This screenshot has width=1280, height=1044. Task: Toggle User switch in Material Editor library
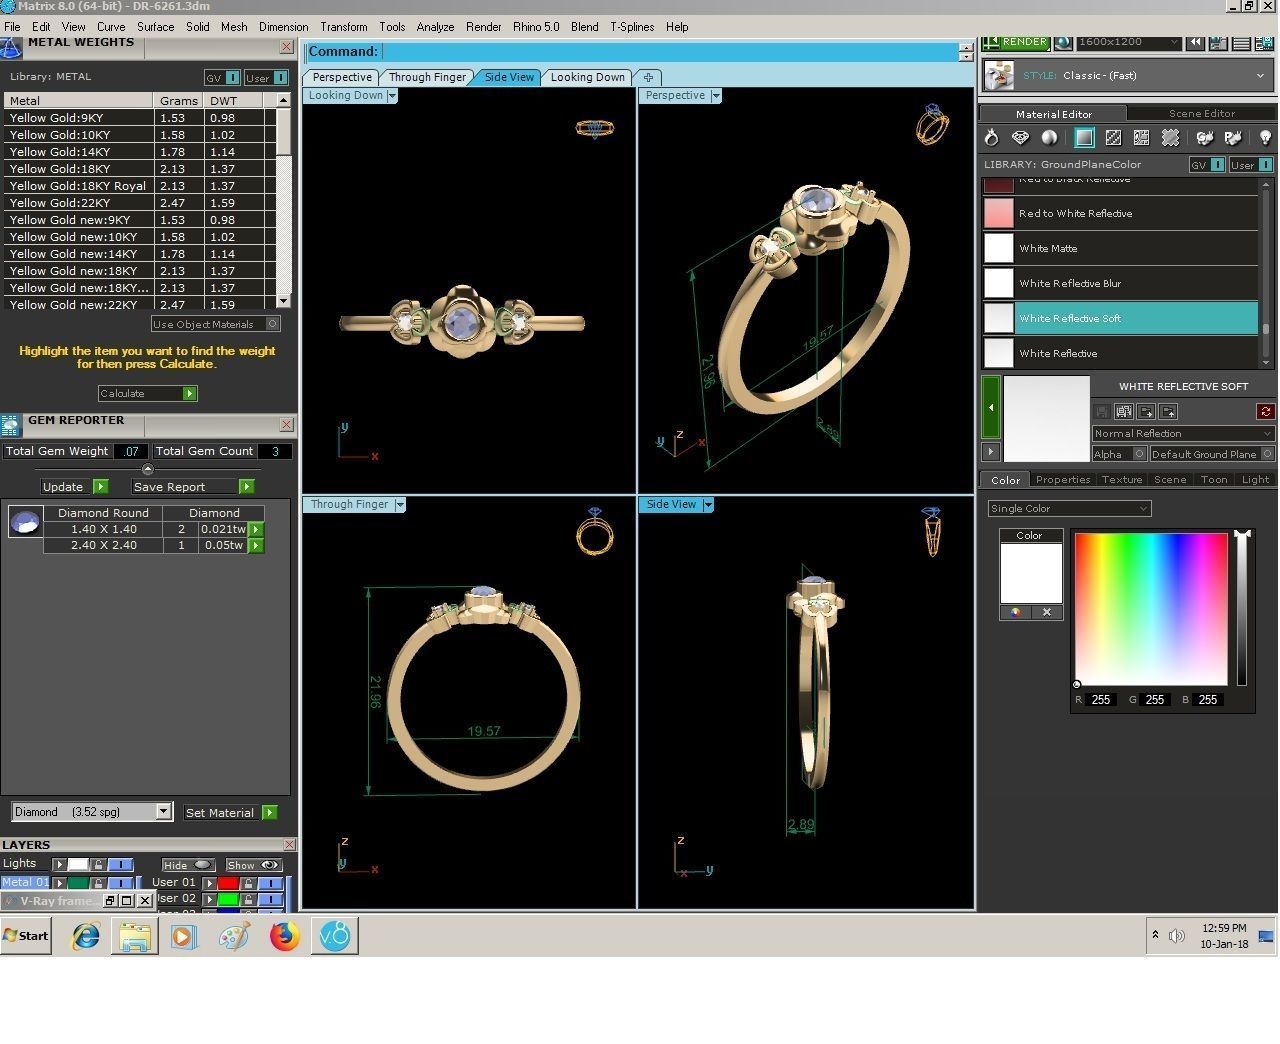pos(1265,165)
